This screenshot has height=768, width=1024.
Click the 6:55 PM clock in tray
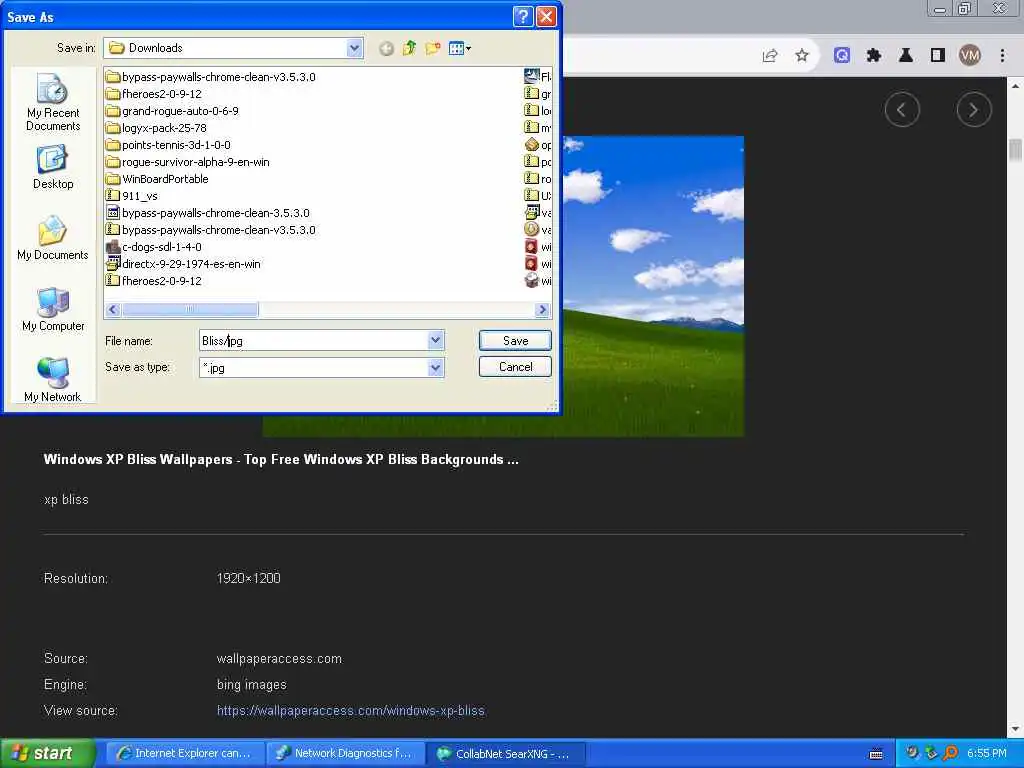click(x=987, y=754)
